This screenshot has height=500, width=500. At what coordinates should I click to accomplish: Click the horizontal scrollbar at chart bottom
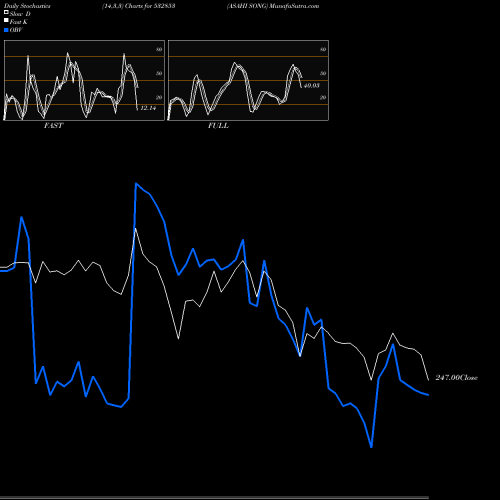(x=214, y=498)
